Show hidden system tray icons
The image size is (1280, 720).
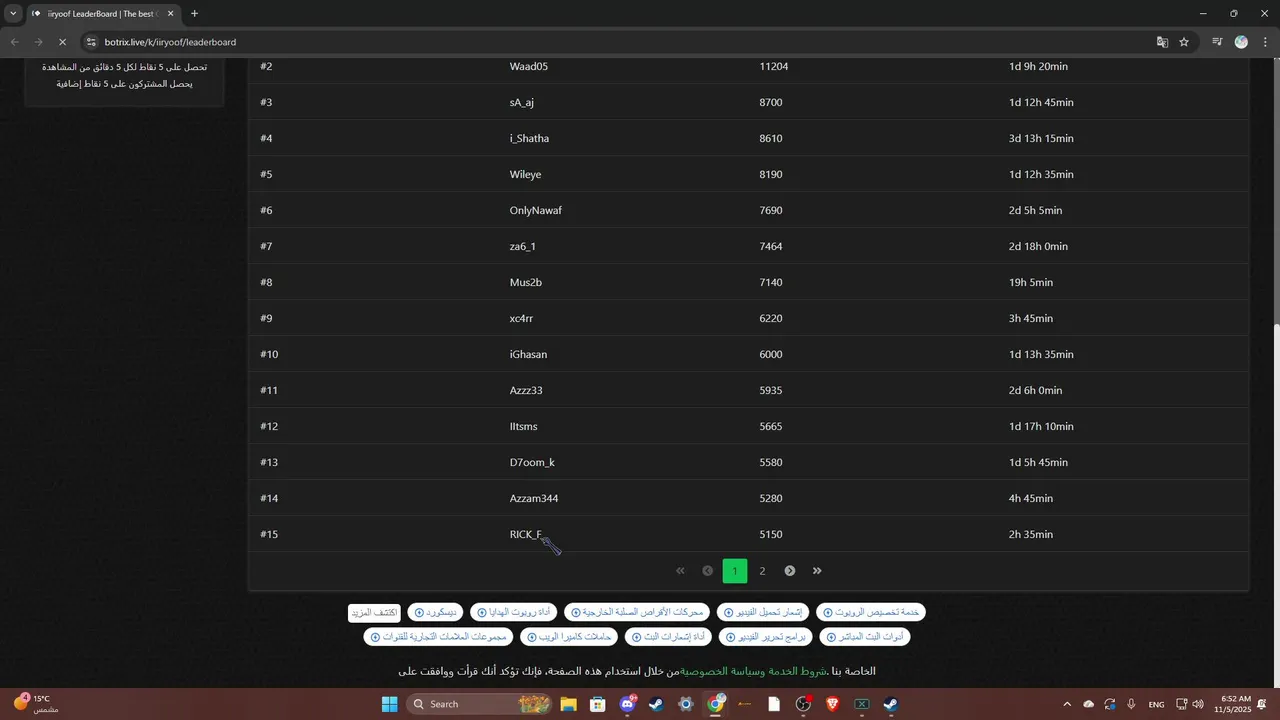[x=1067, y=704]
